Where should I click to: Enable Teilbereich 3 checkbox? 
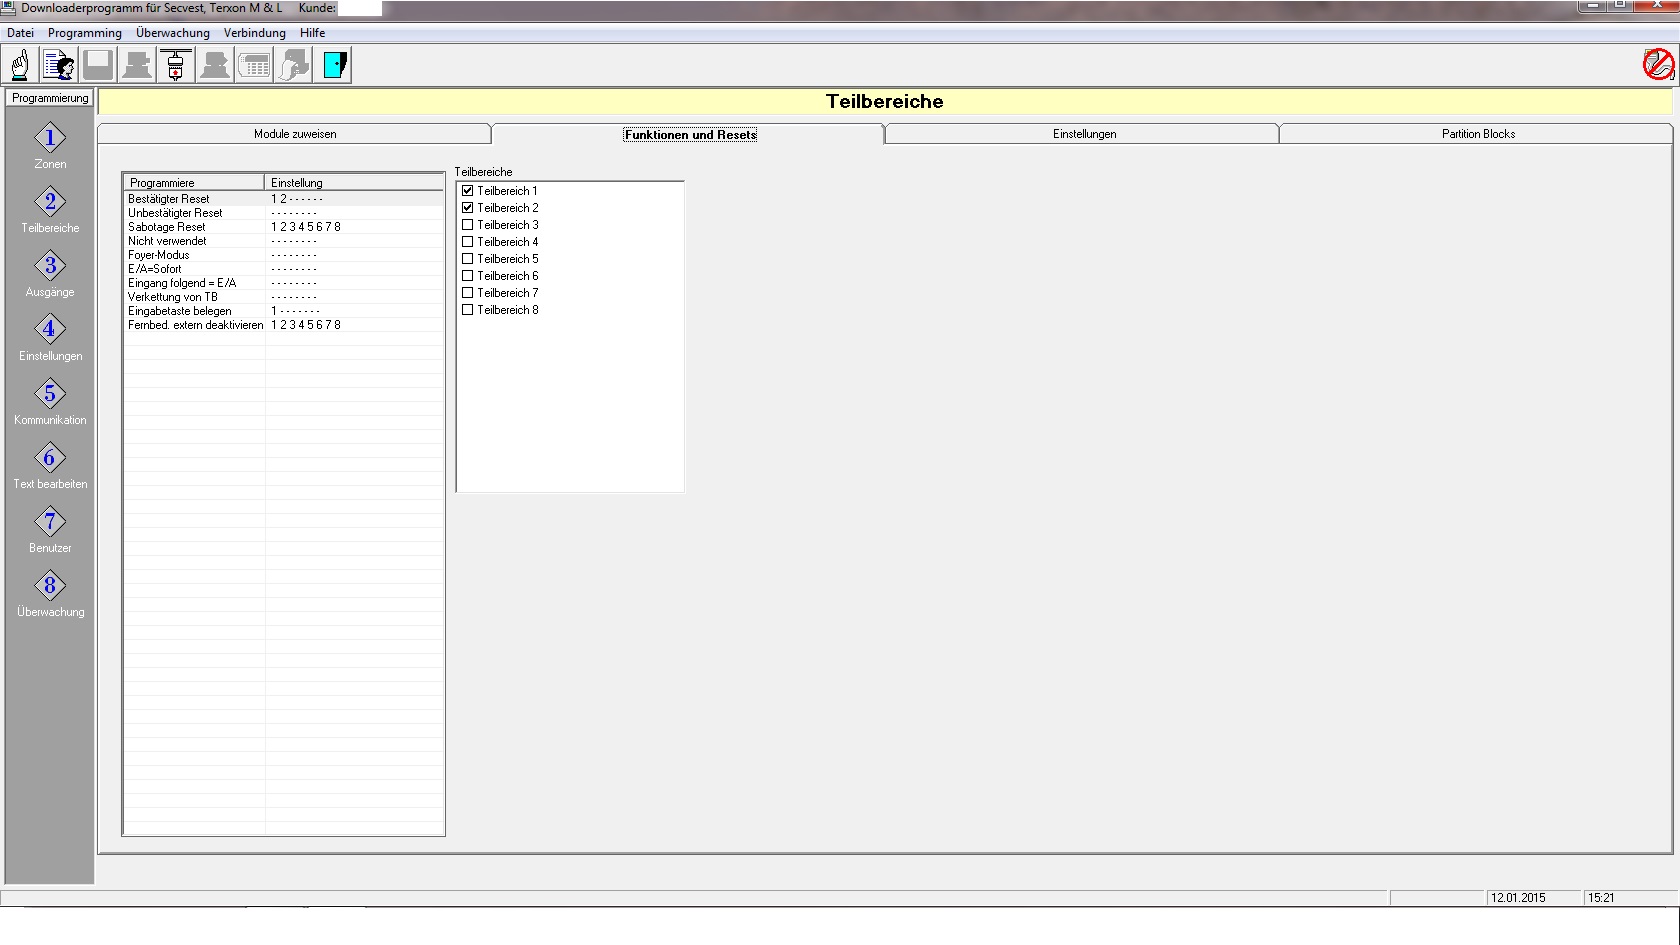(x=467, y=225)
